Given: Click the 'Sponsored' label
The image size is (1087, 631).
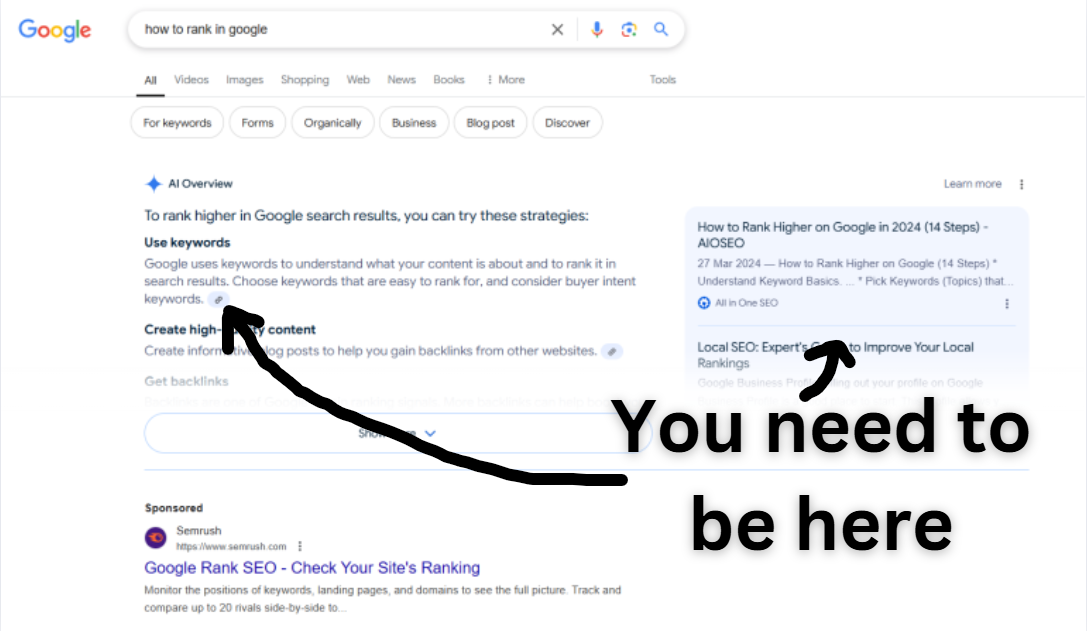Looking at the screenshot, I should tap(174, 508).
